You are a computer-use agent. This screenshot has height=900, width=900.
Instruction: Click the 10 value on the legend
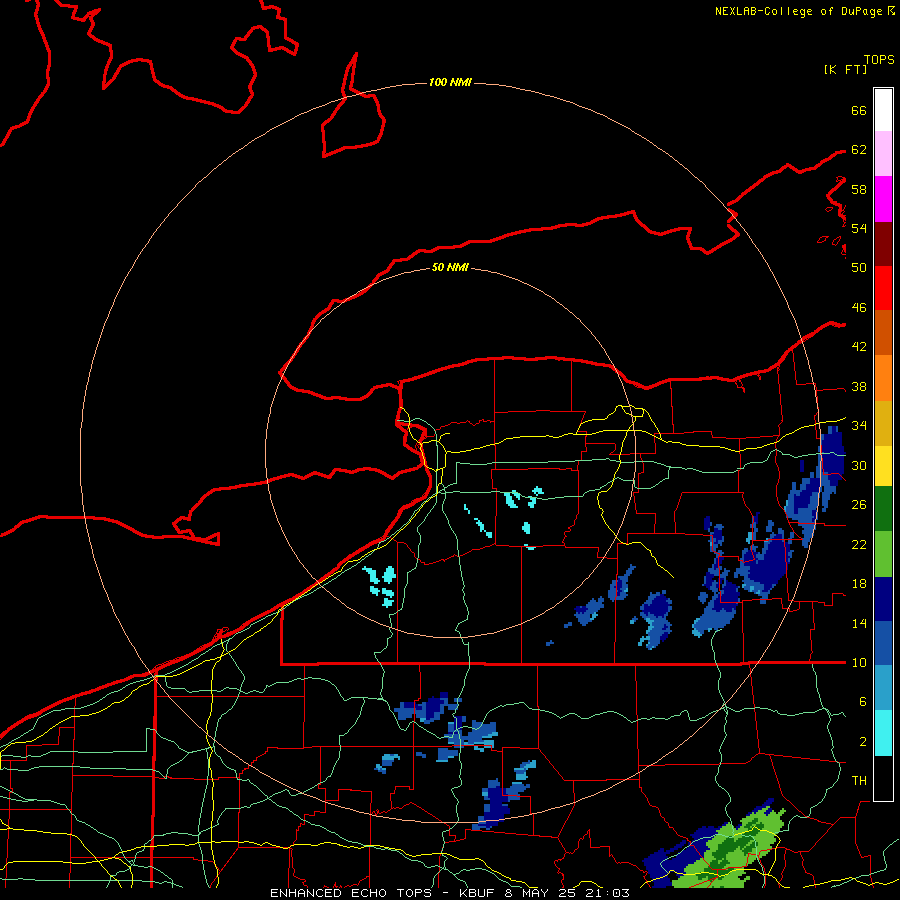pyautogui.click(x=859, y=663)
